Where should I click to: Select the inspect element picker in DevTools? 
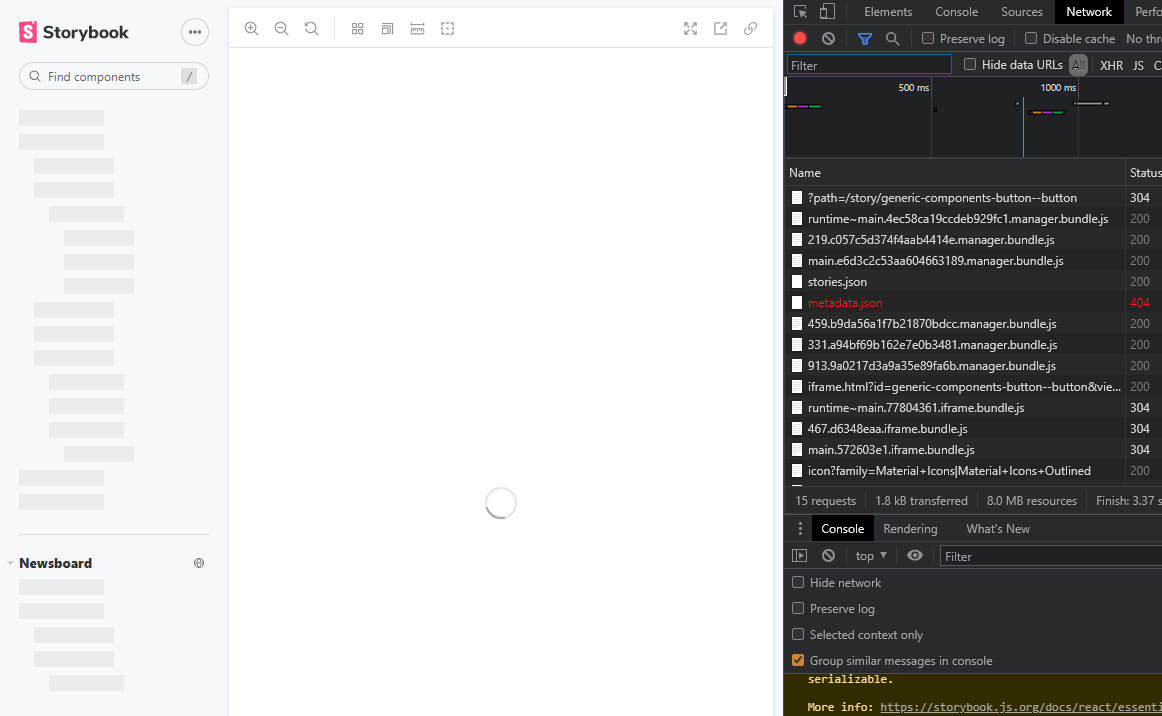point(799,11)
